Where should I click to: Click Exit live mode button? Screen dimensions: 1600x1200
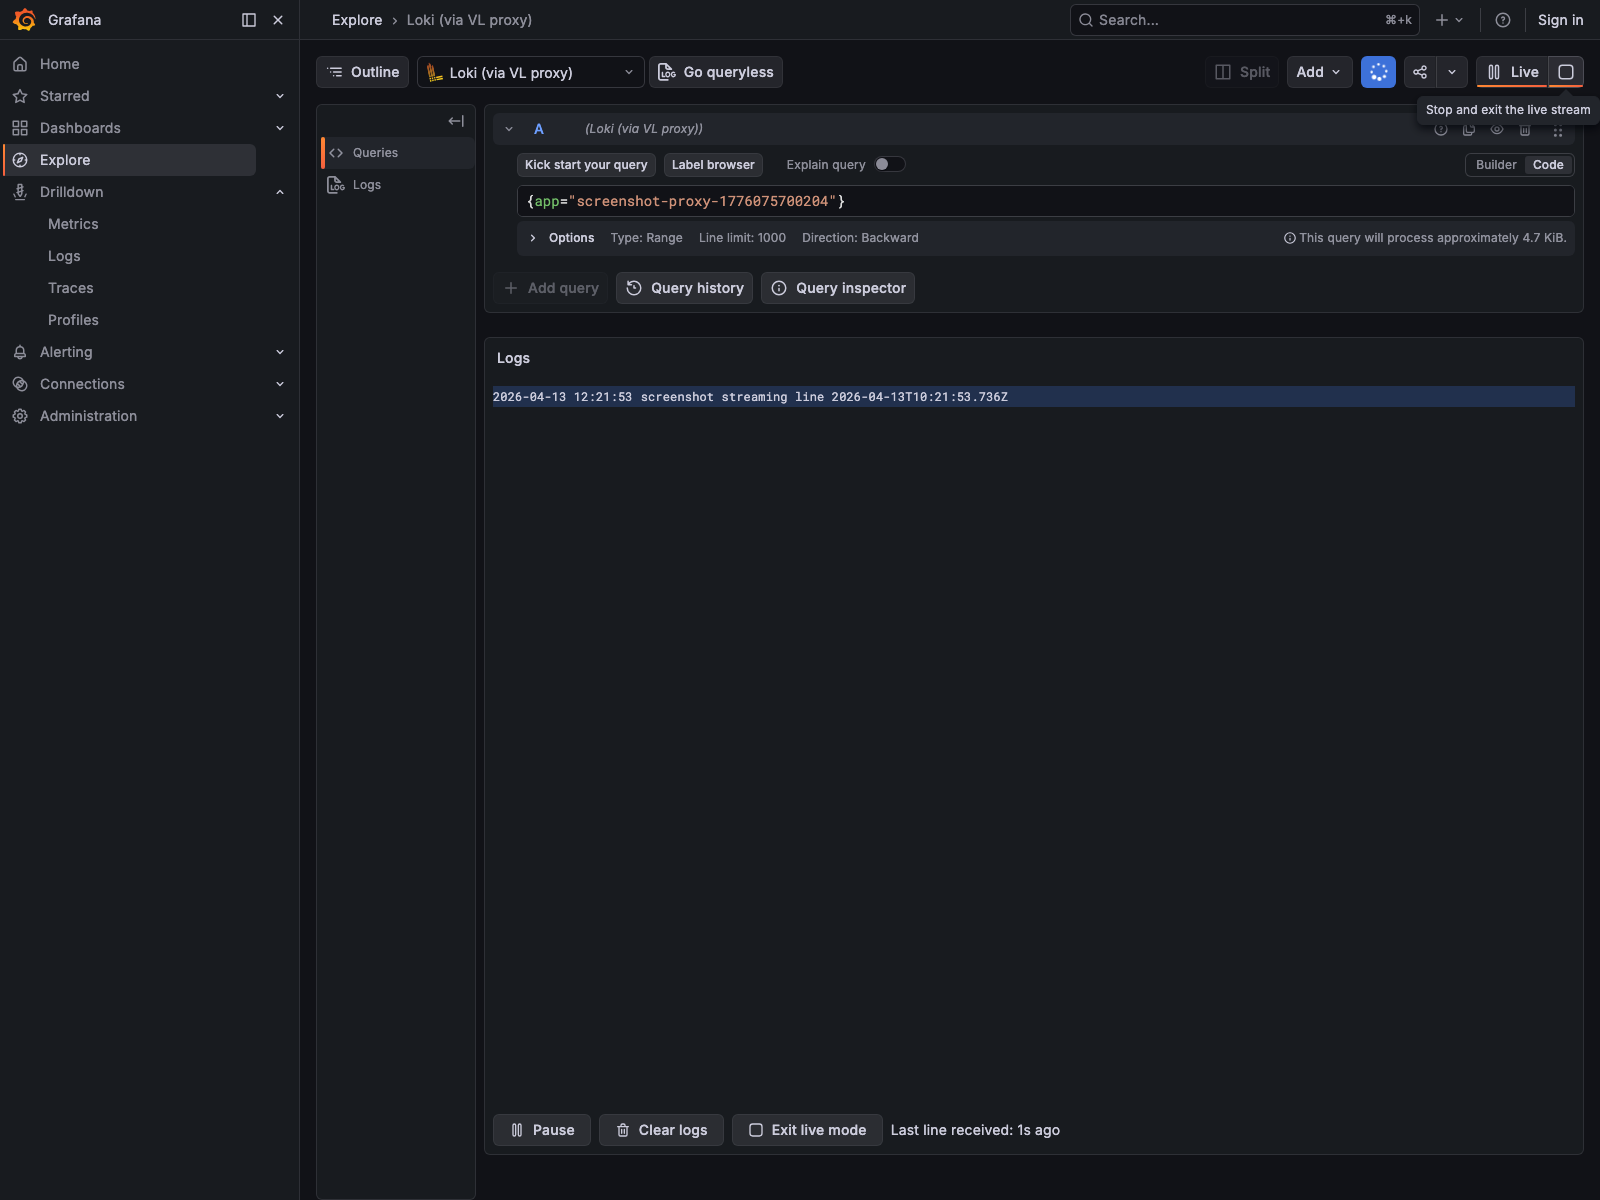click(807, 1130)
